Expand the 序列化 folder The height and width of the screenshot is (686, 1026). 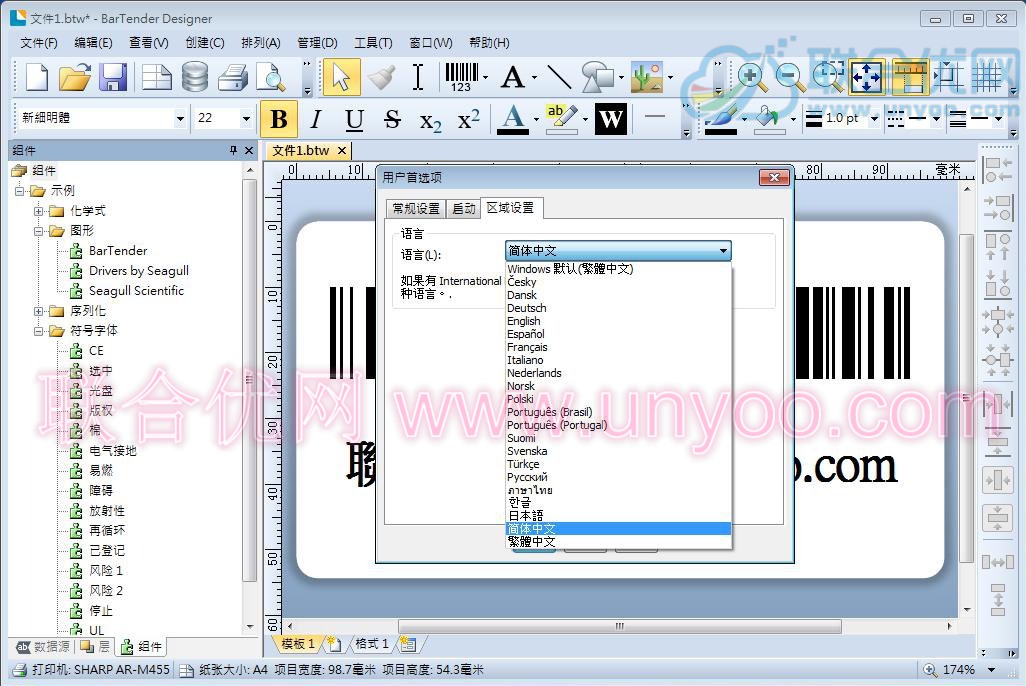39,311
